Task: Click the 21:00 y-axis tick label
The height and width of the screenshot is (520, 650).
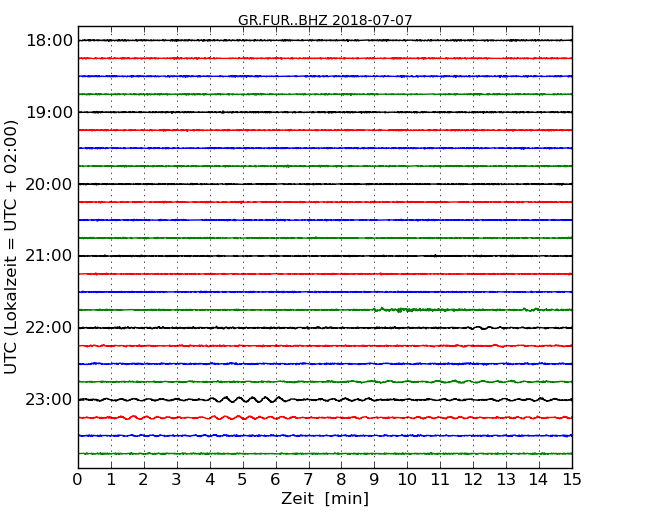Action: pos(49,256)
